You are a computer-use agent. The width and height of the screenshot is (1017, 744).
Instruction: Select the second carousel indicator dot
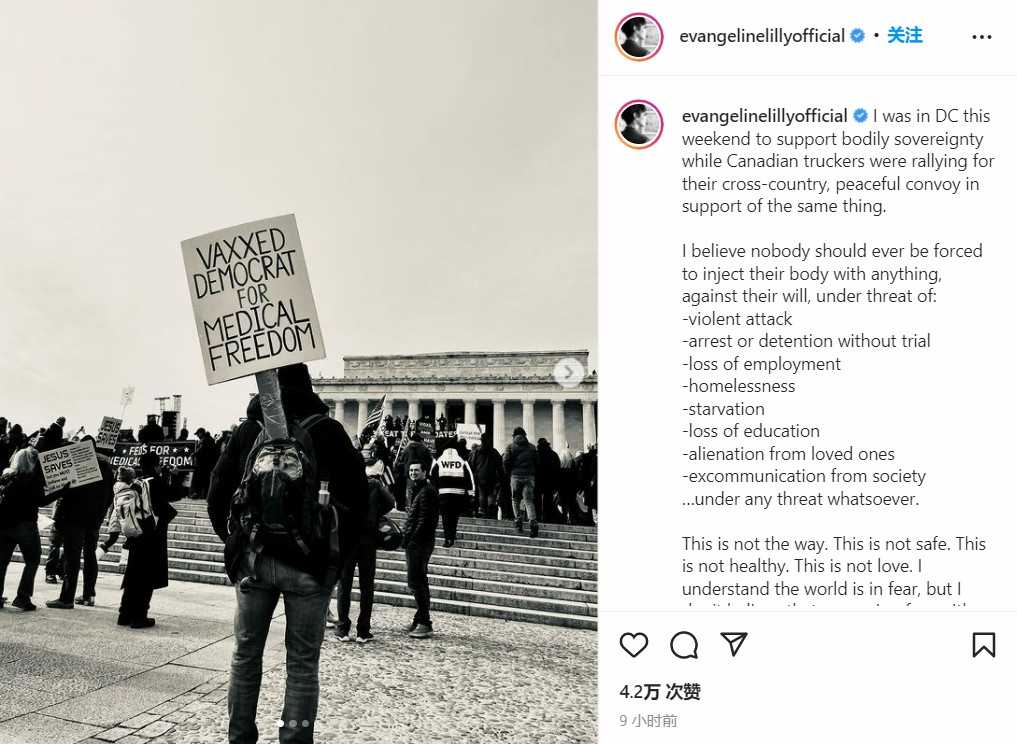coord(293,723)
